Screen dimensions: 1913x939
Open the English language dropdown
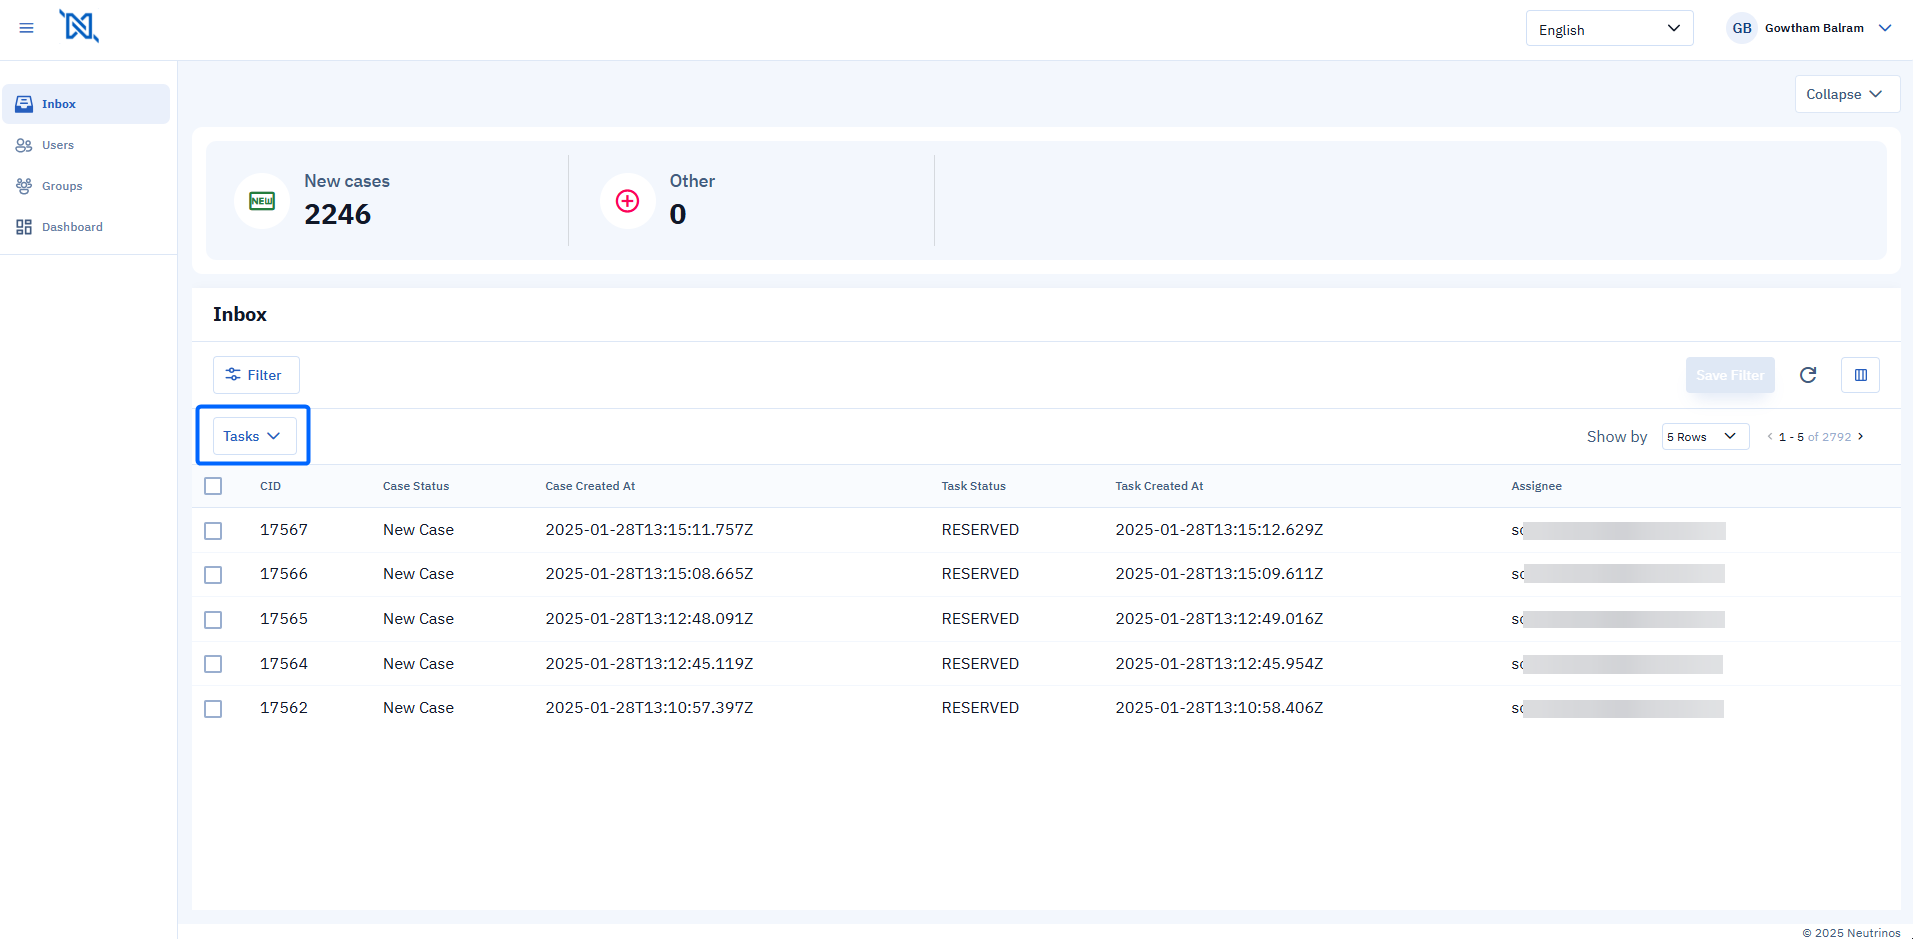coord(1608,29)
